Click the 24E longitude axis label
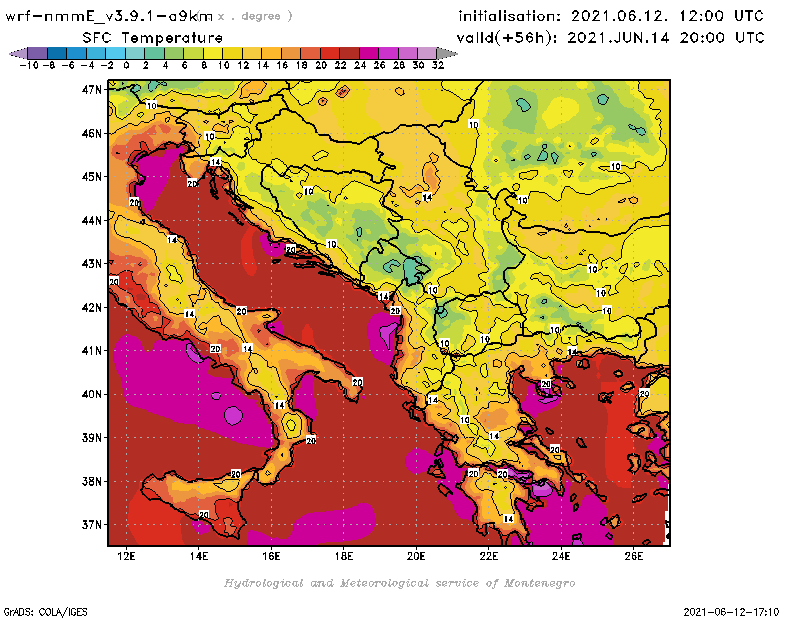800x618 pixels. (x=561, y=556)
